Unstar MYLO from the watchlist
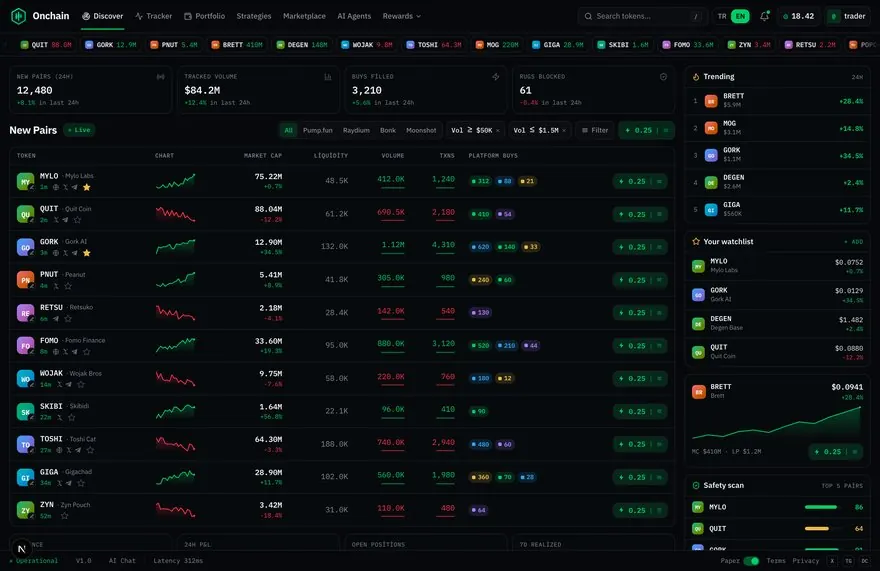The image size is (880, 571). pyautogui.click(x=86, y=187)
